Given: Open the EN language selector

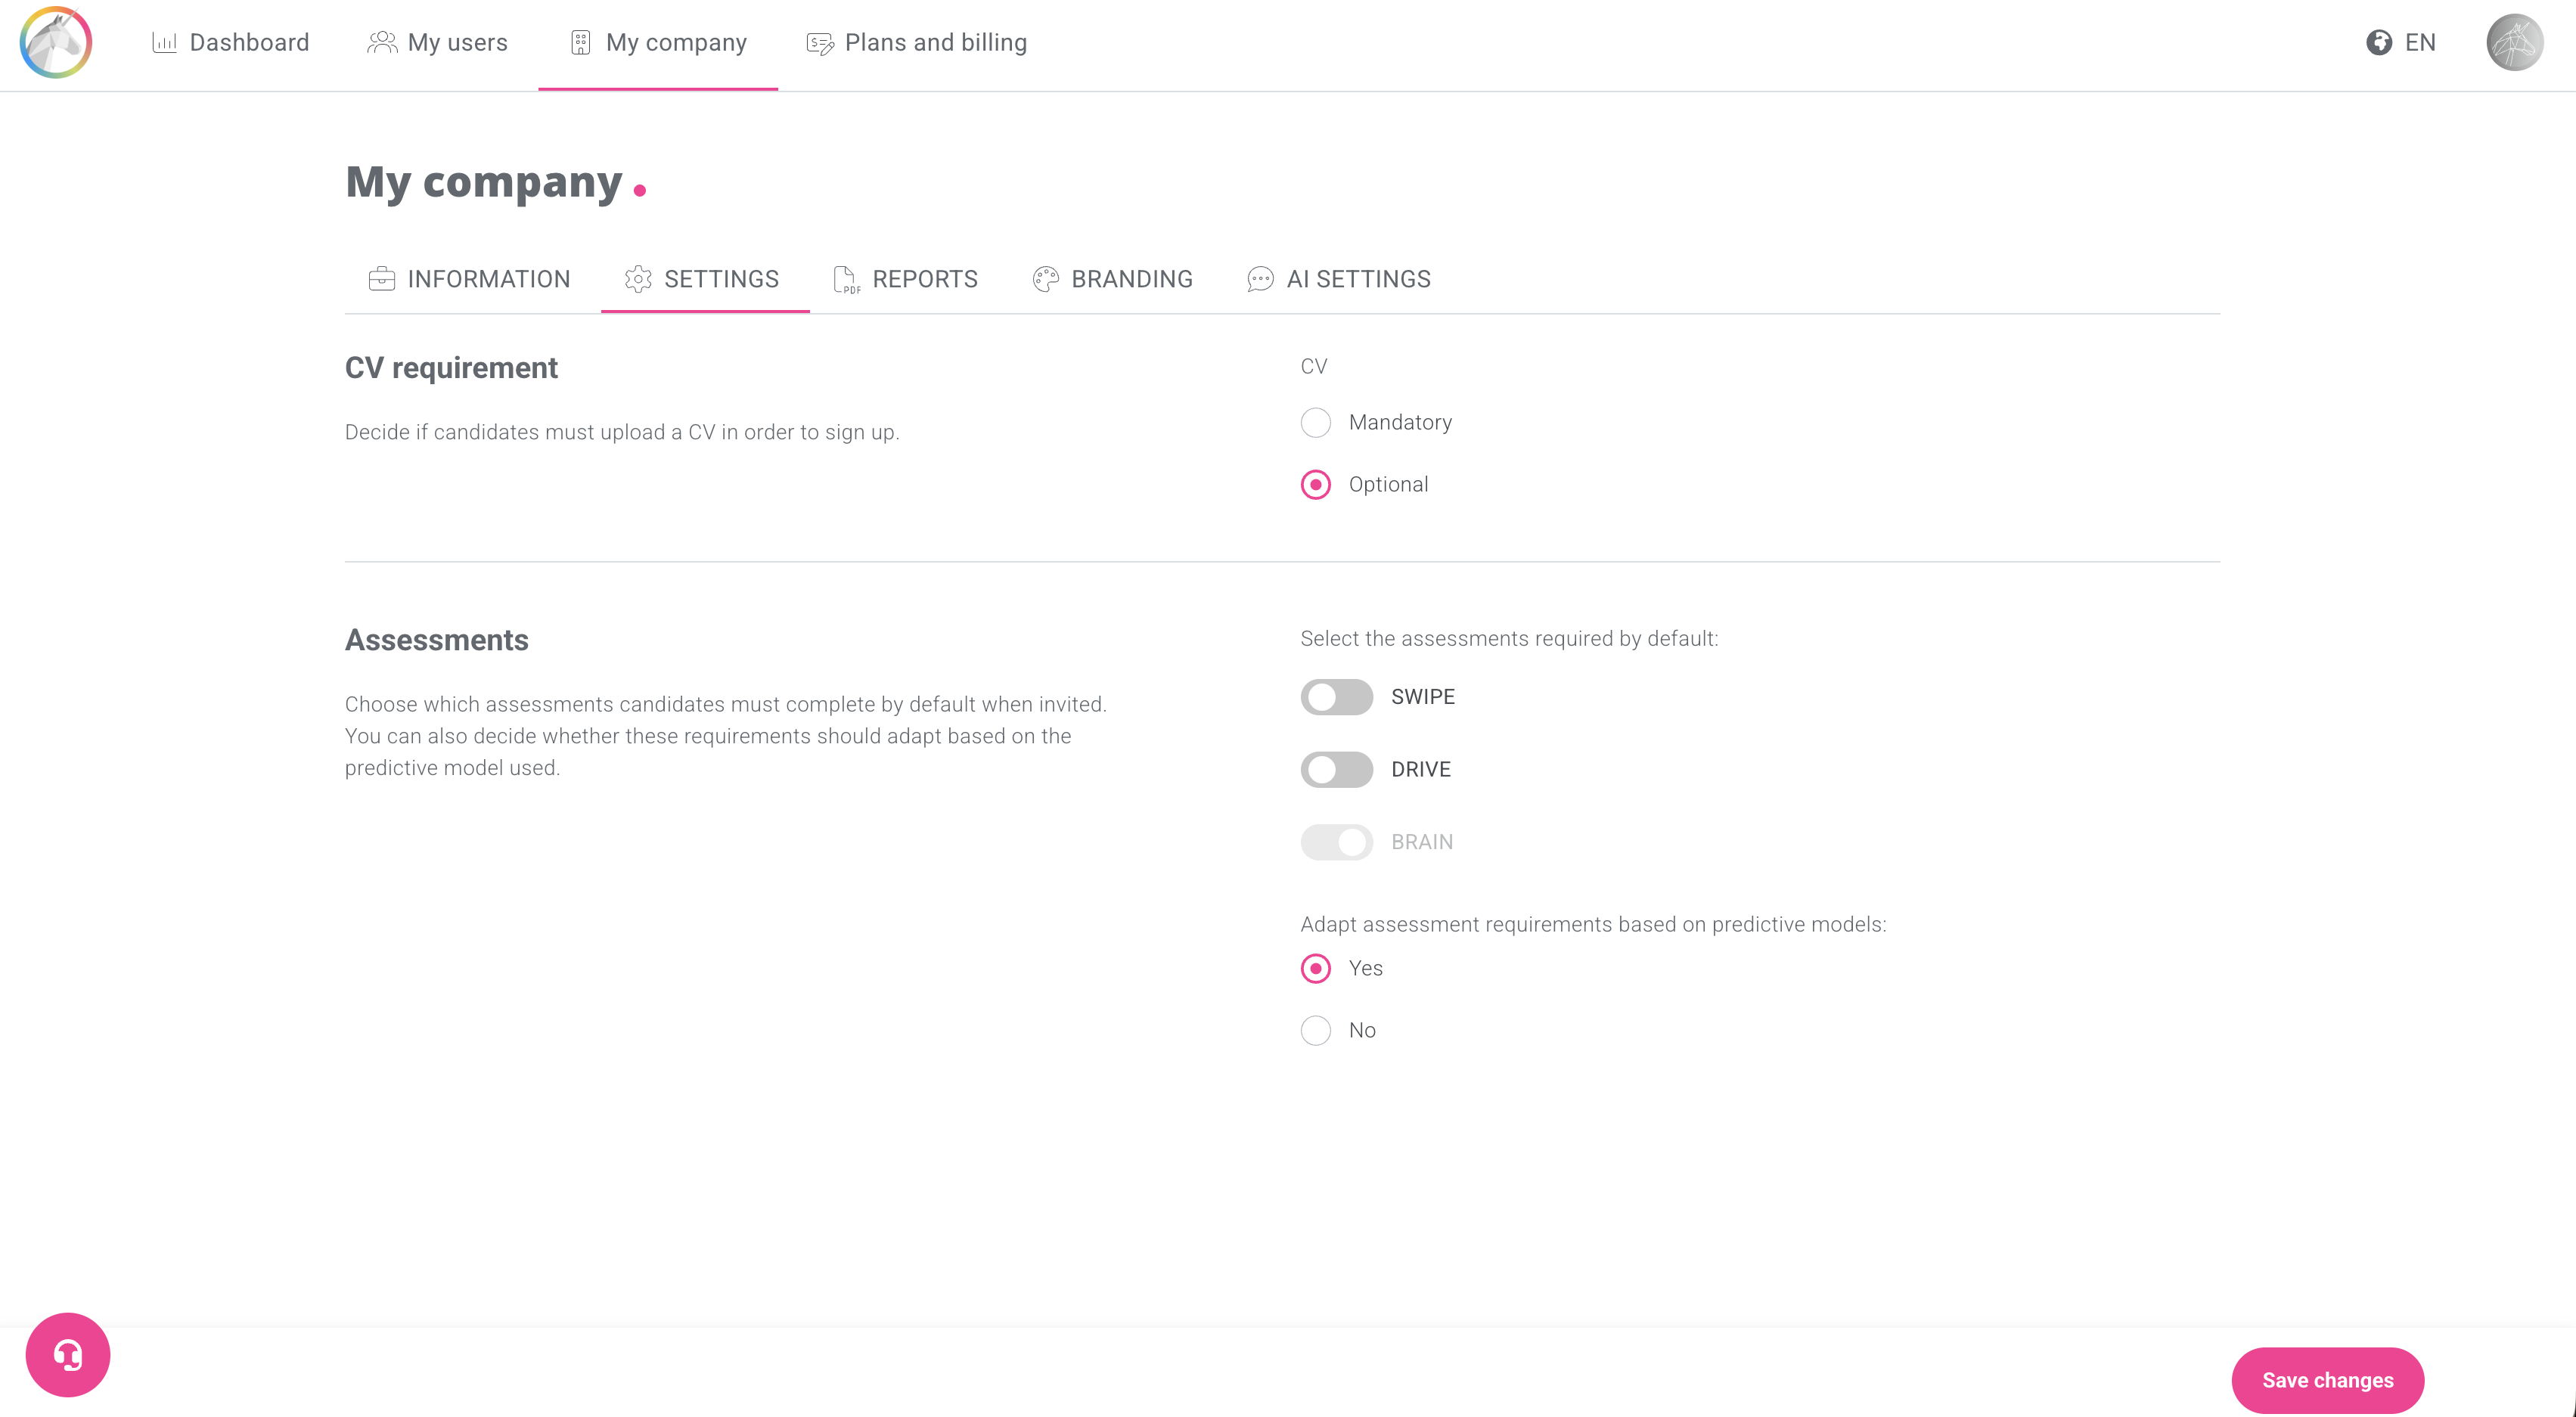Looking at the screenshot, I should coord(2419,42).
